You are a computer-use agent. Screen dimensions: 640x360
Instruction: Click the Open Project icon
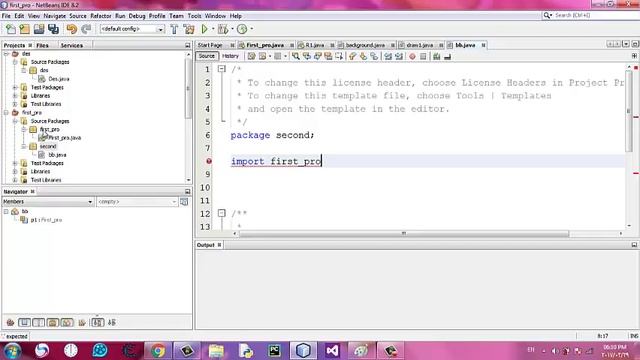[x=39, y=29]
